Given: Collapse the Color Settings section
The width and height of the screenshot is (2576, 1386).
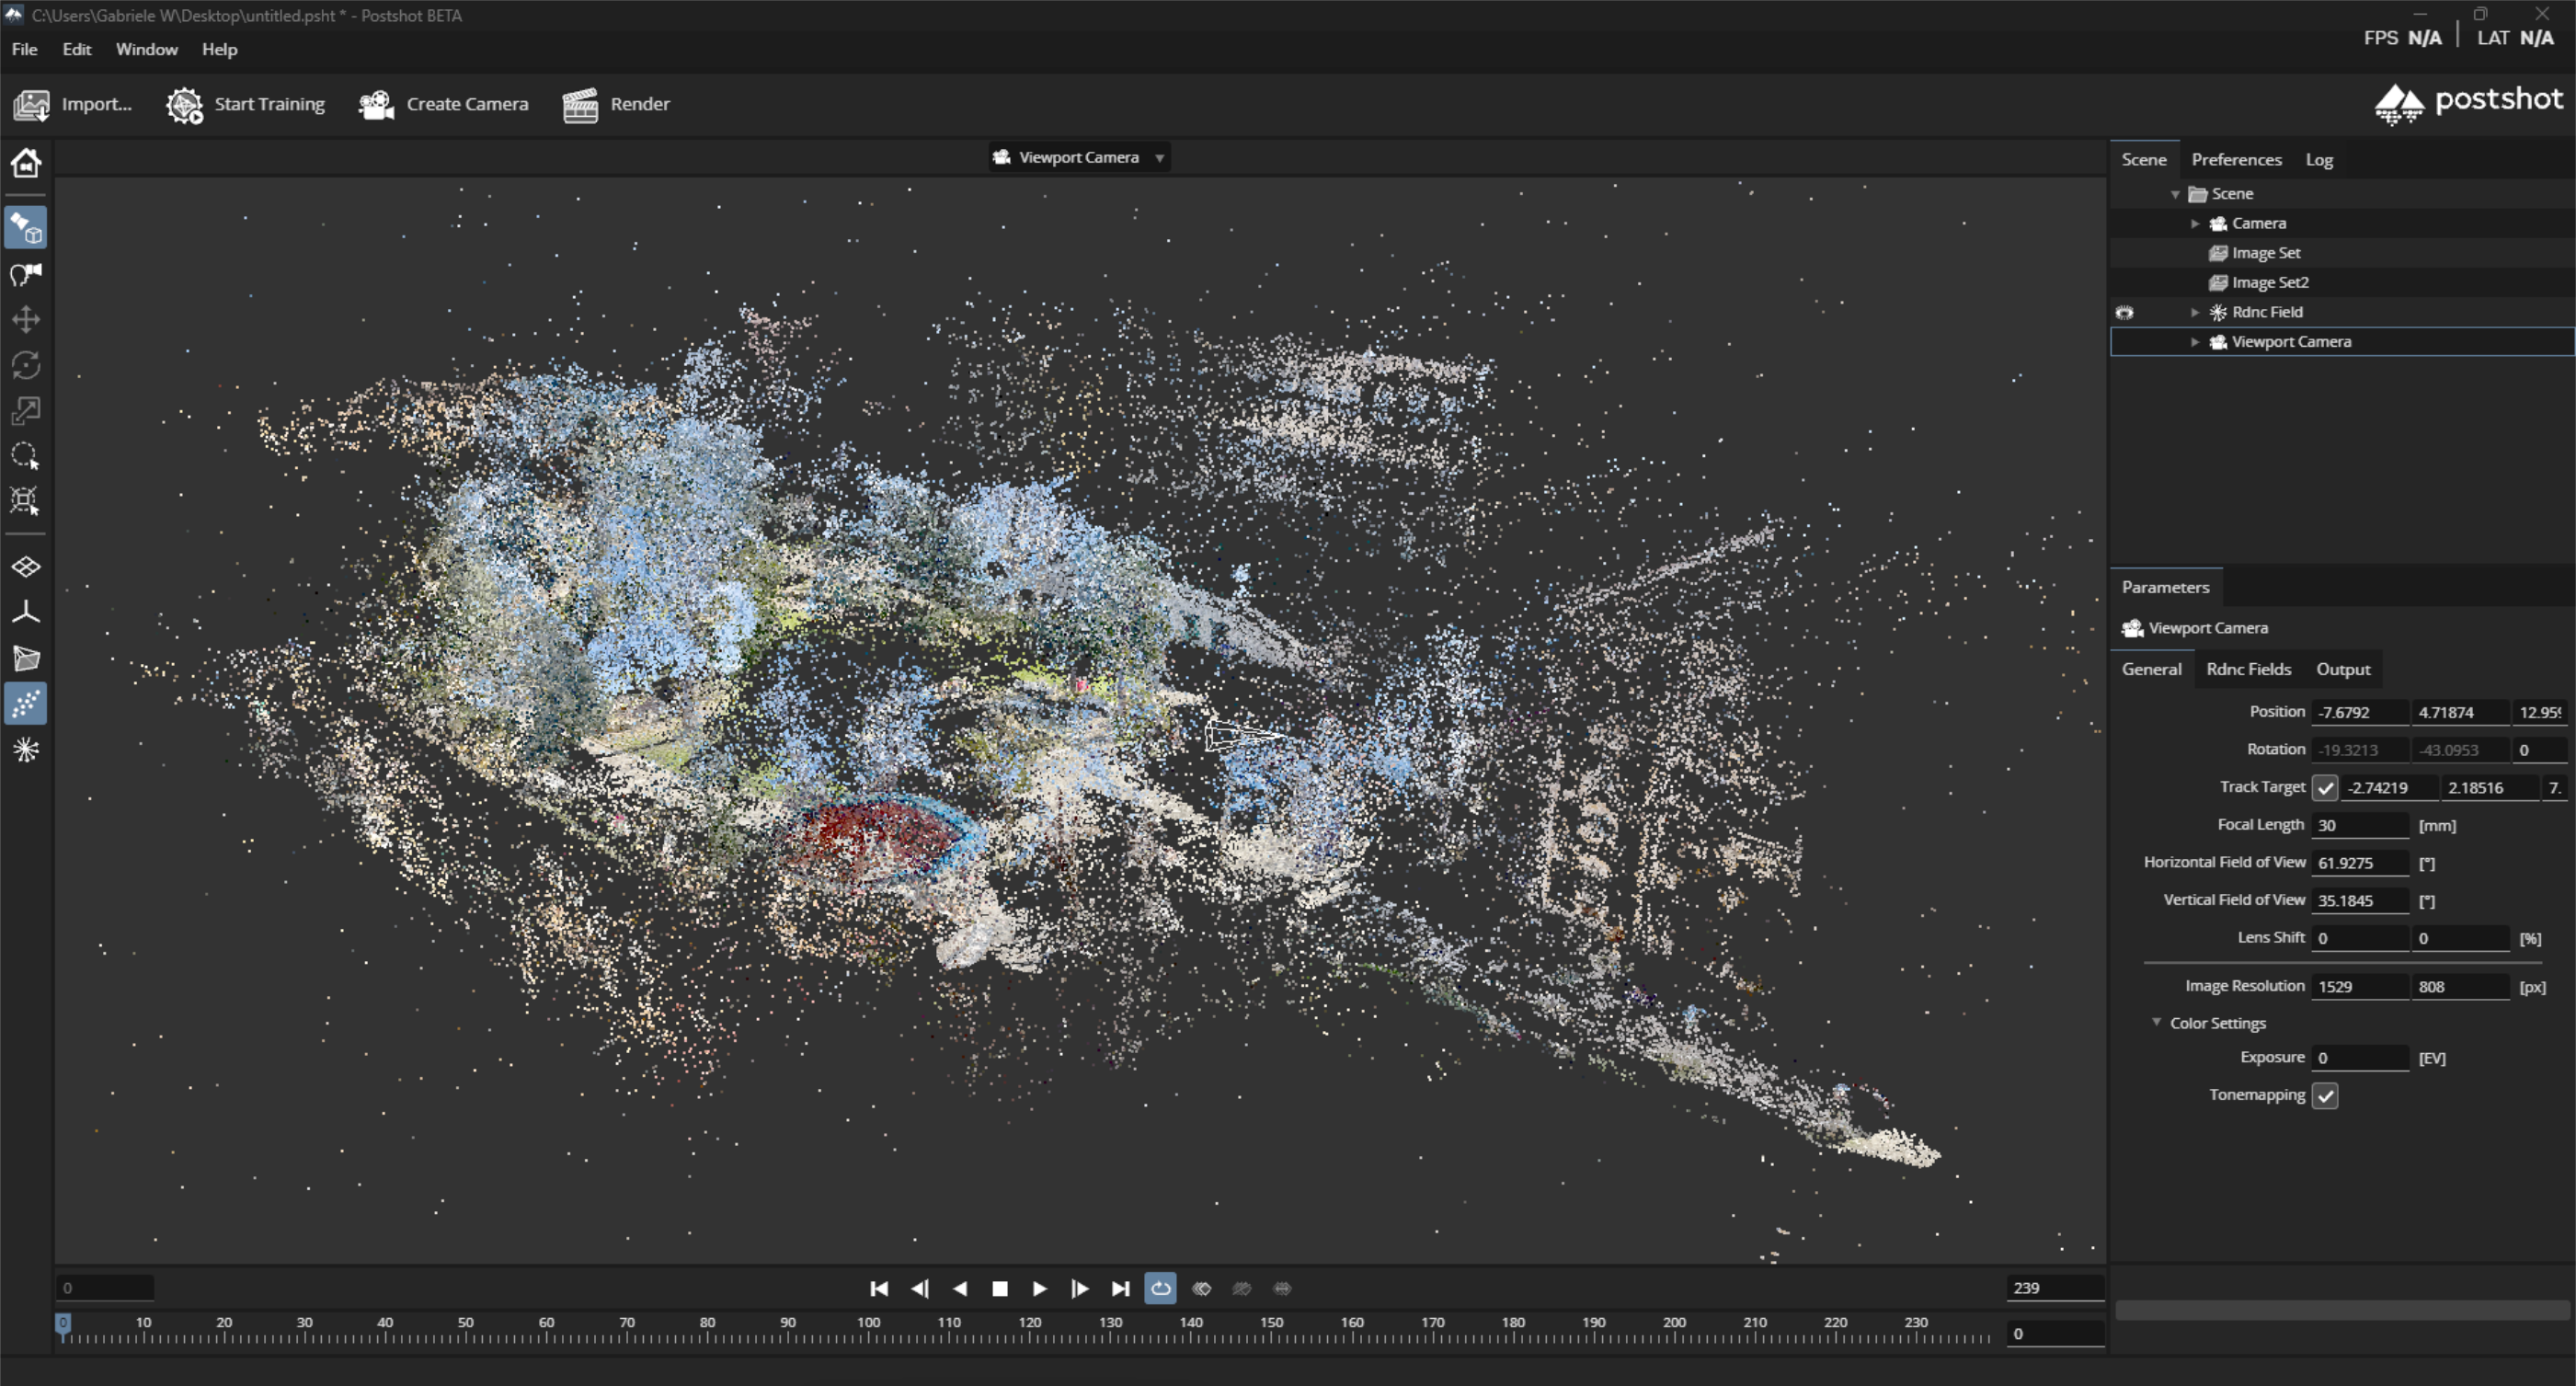Looking at the screenshot, I should (x=2157, y=1022).
